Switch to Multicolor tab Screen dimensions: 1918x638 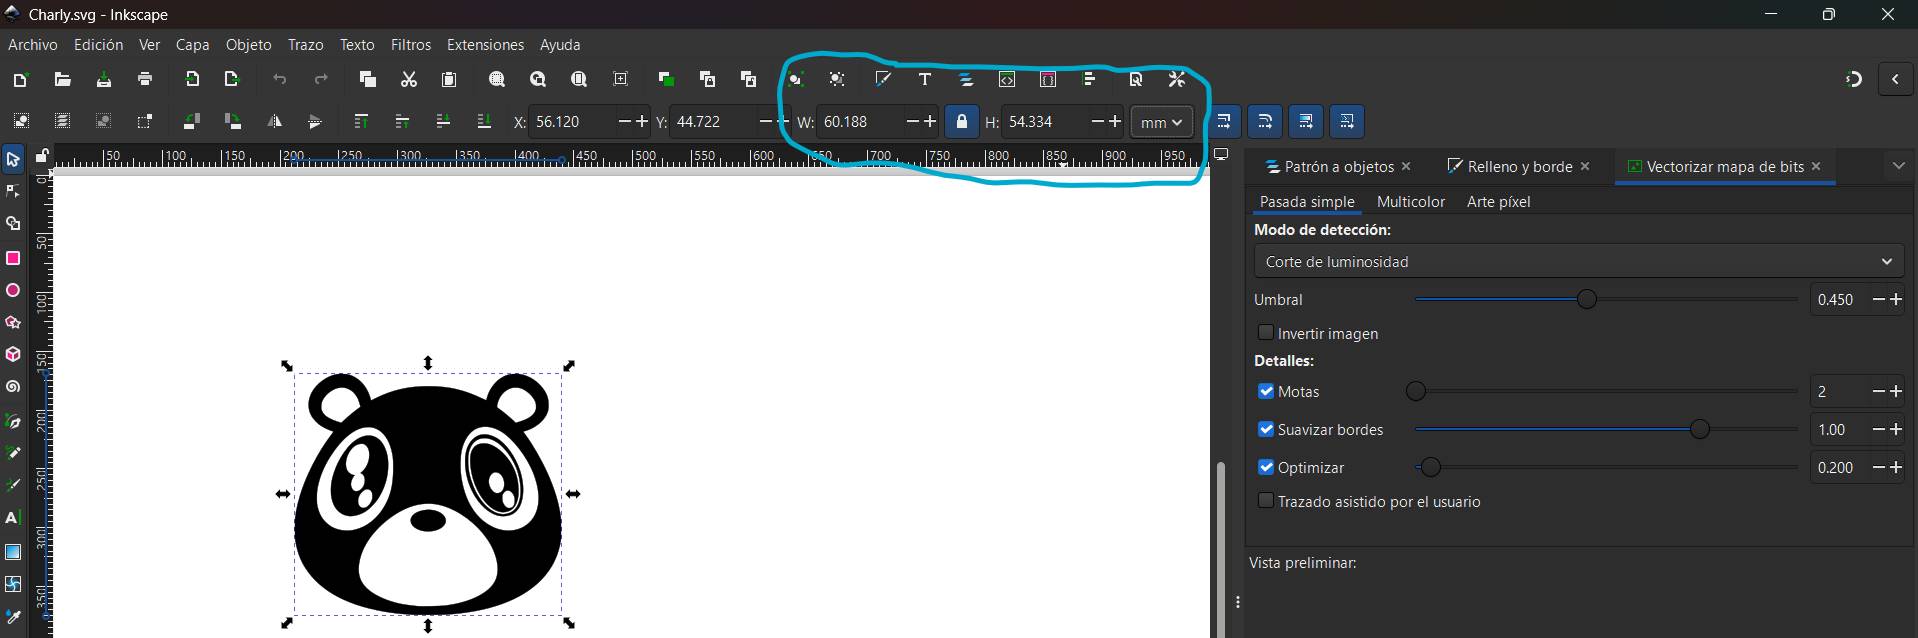pyautogui.click(x=1410, y=201)
